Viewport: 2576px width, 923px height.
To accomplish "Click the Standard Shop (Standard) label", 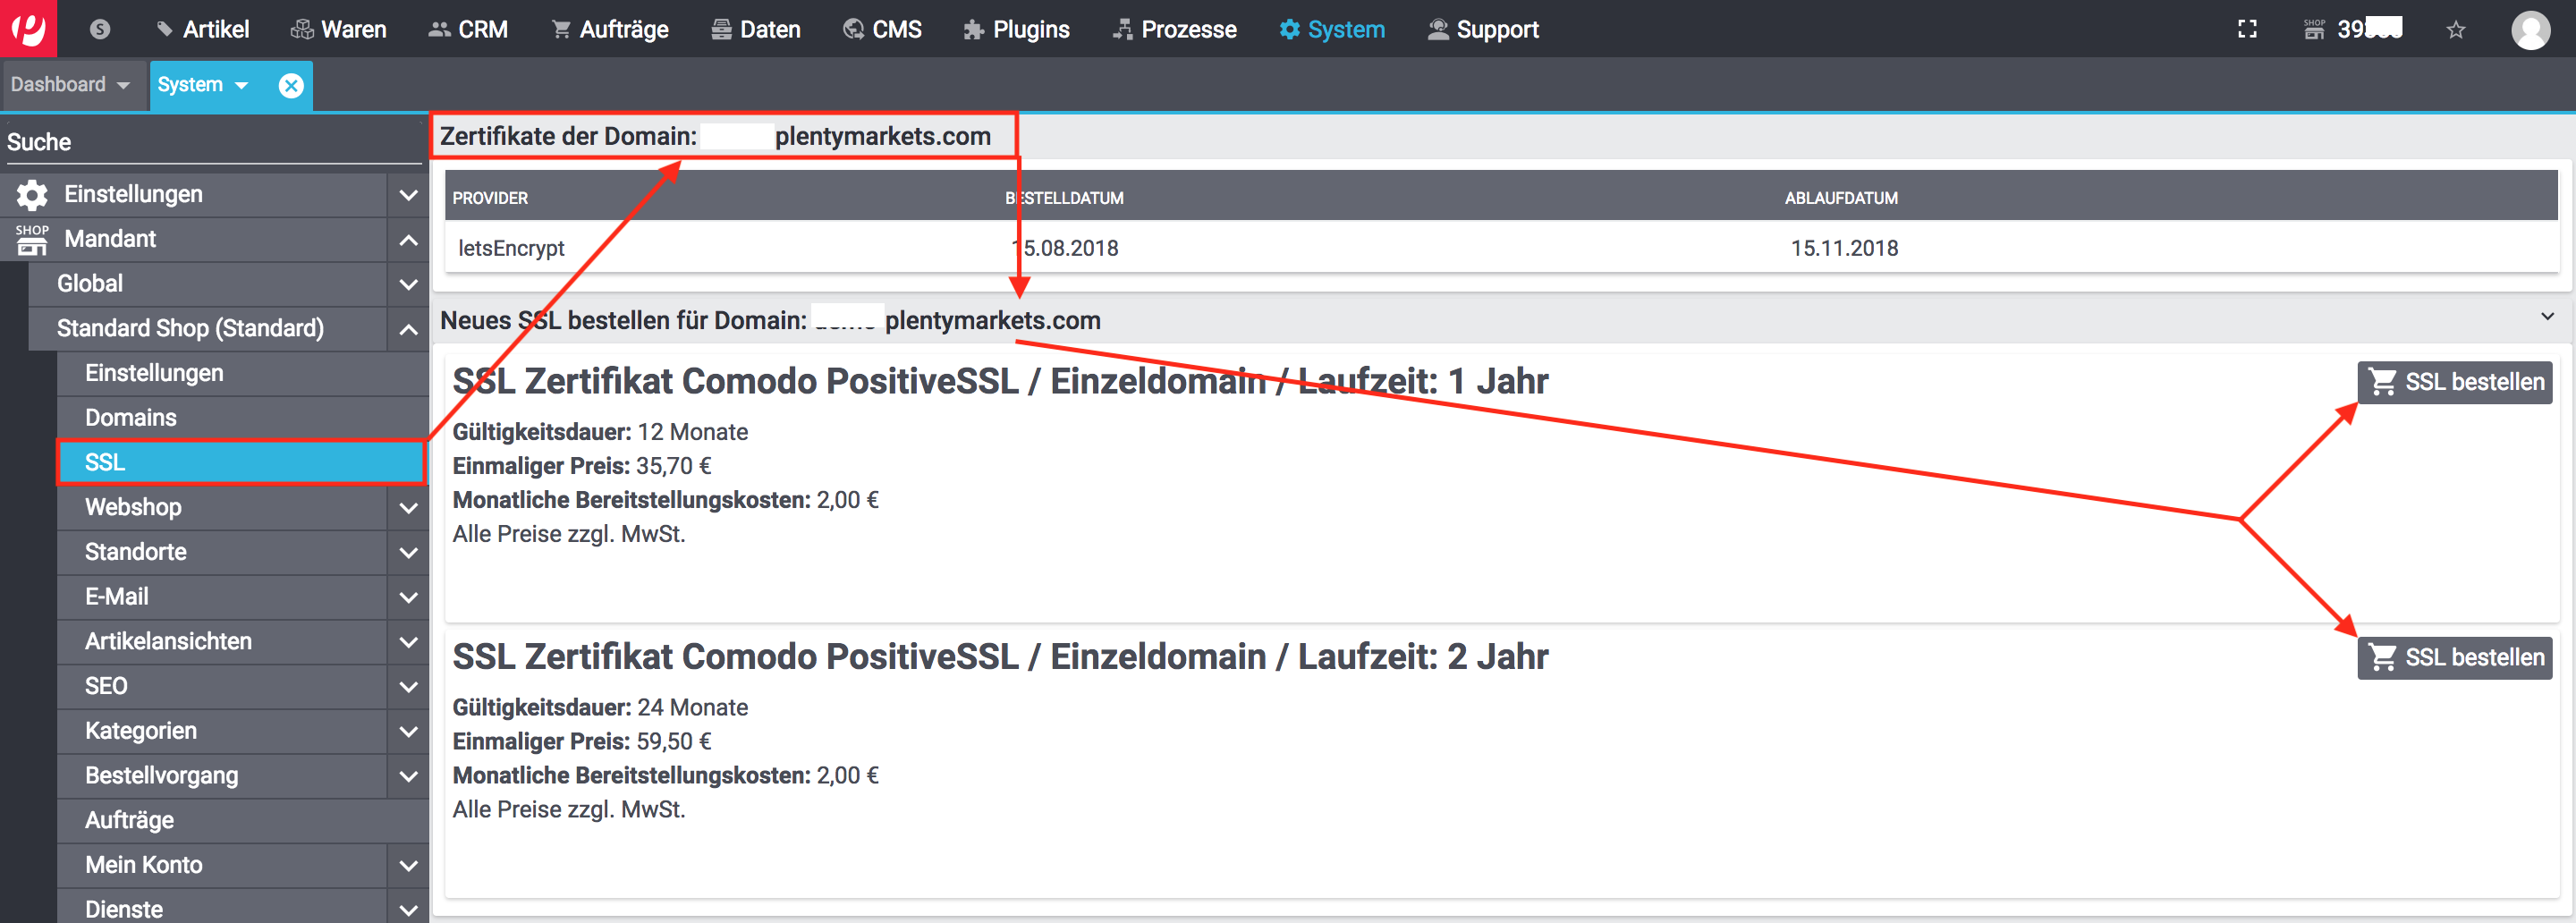I will pos(190,329).
